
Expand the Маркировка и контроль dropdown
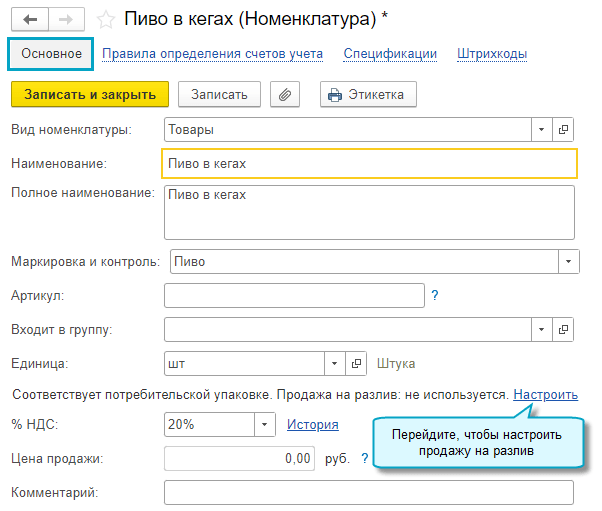[568, 261]
